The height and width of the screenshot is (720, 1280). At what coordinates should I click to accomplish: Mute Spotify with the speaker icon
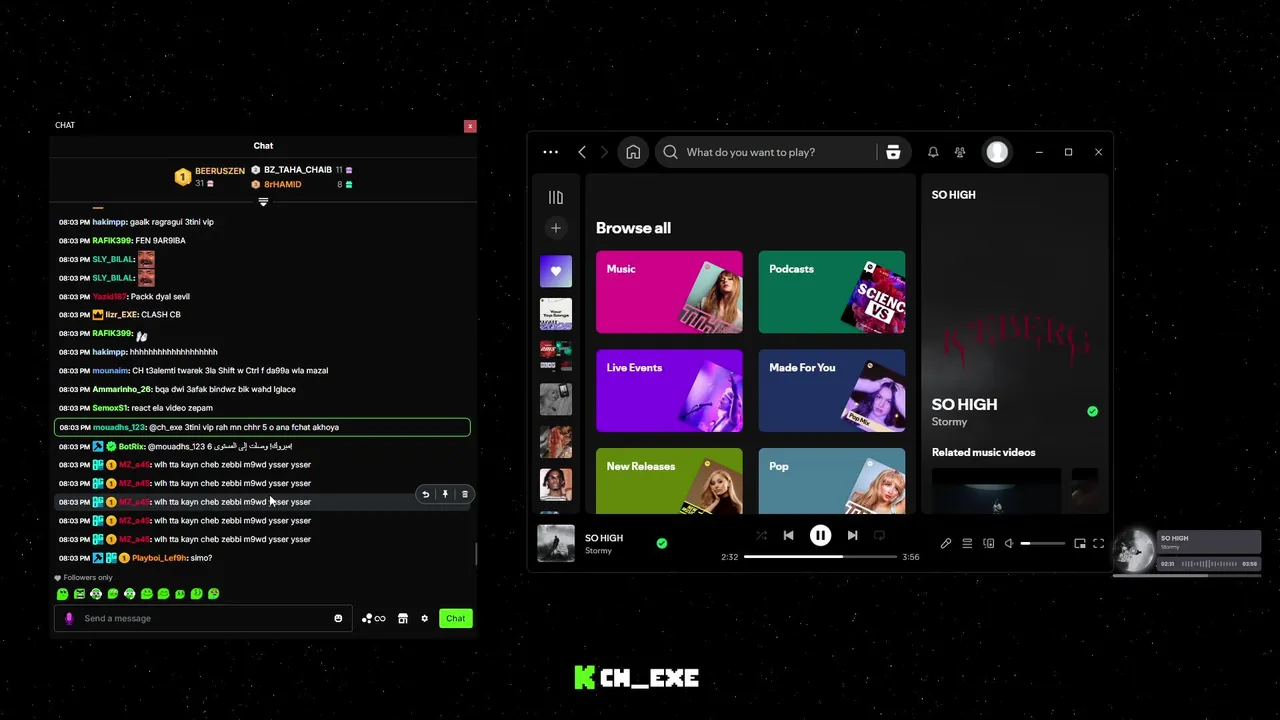pyautogui.click(x=1009, y=543)
